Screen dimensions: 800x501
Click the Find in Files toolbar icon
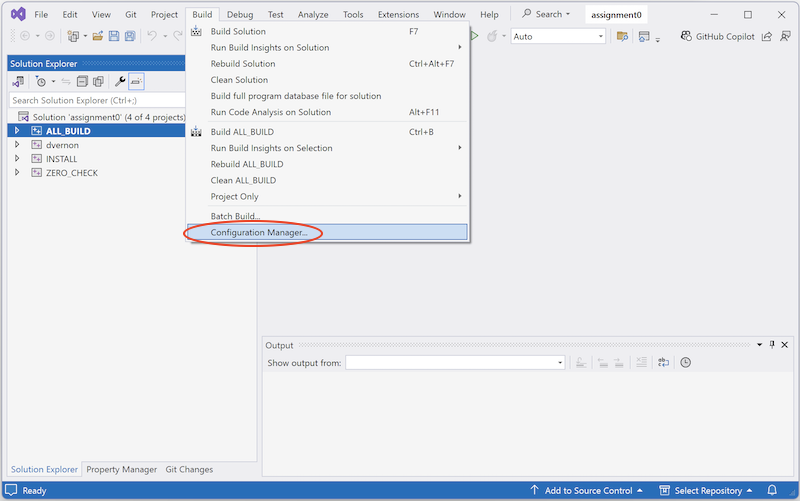622,36
